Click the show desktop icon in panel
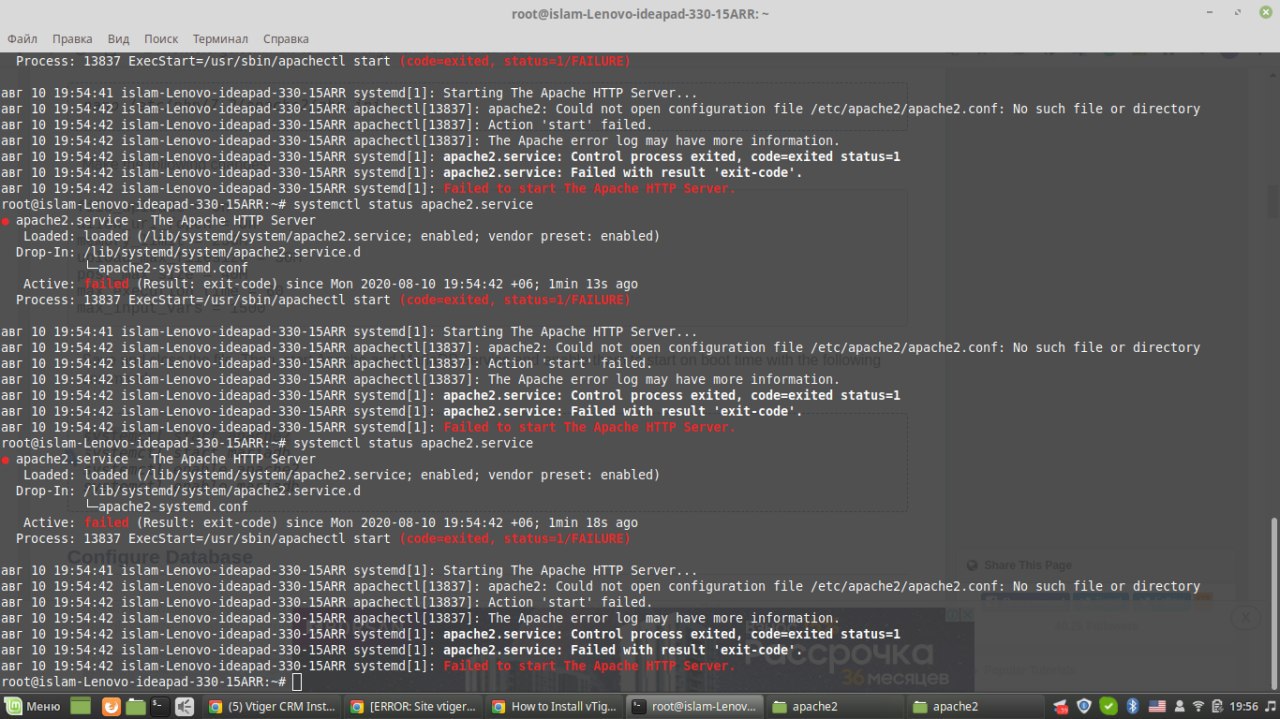Image resolution: width=1280 pixels, height=719 pixels. pos(80,707)
